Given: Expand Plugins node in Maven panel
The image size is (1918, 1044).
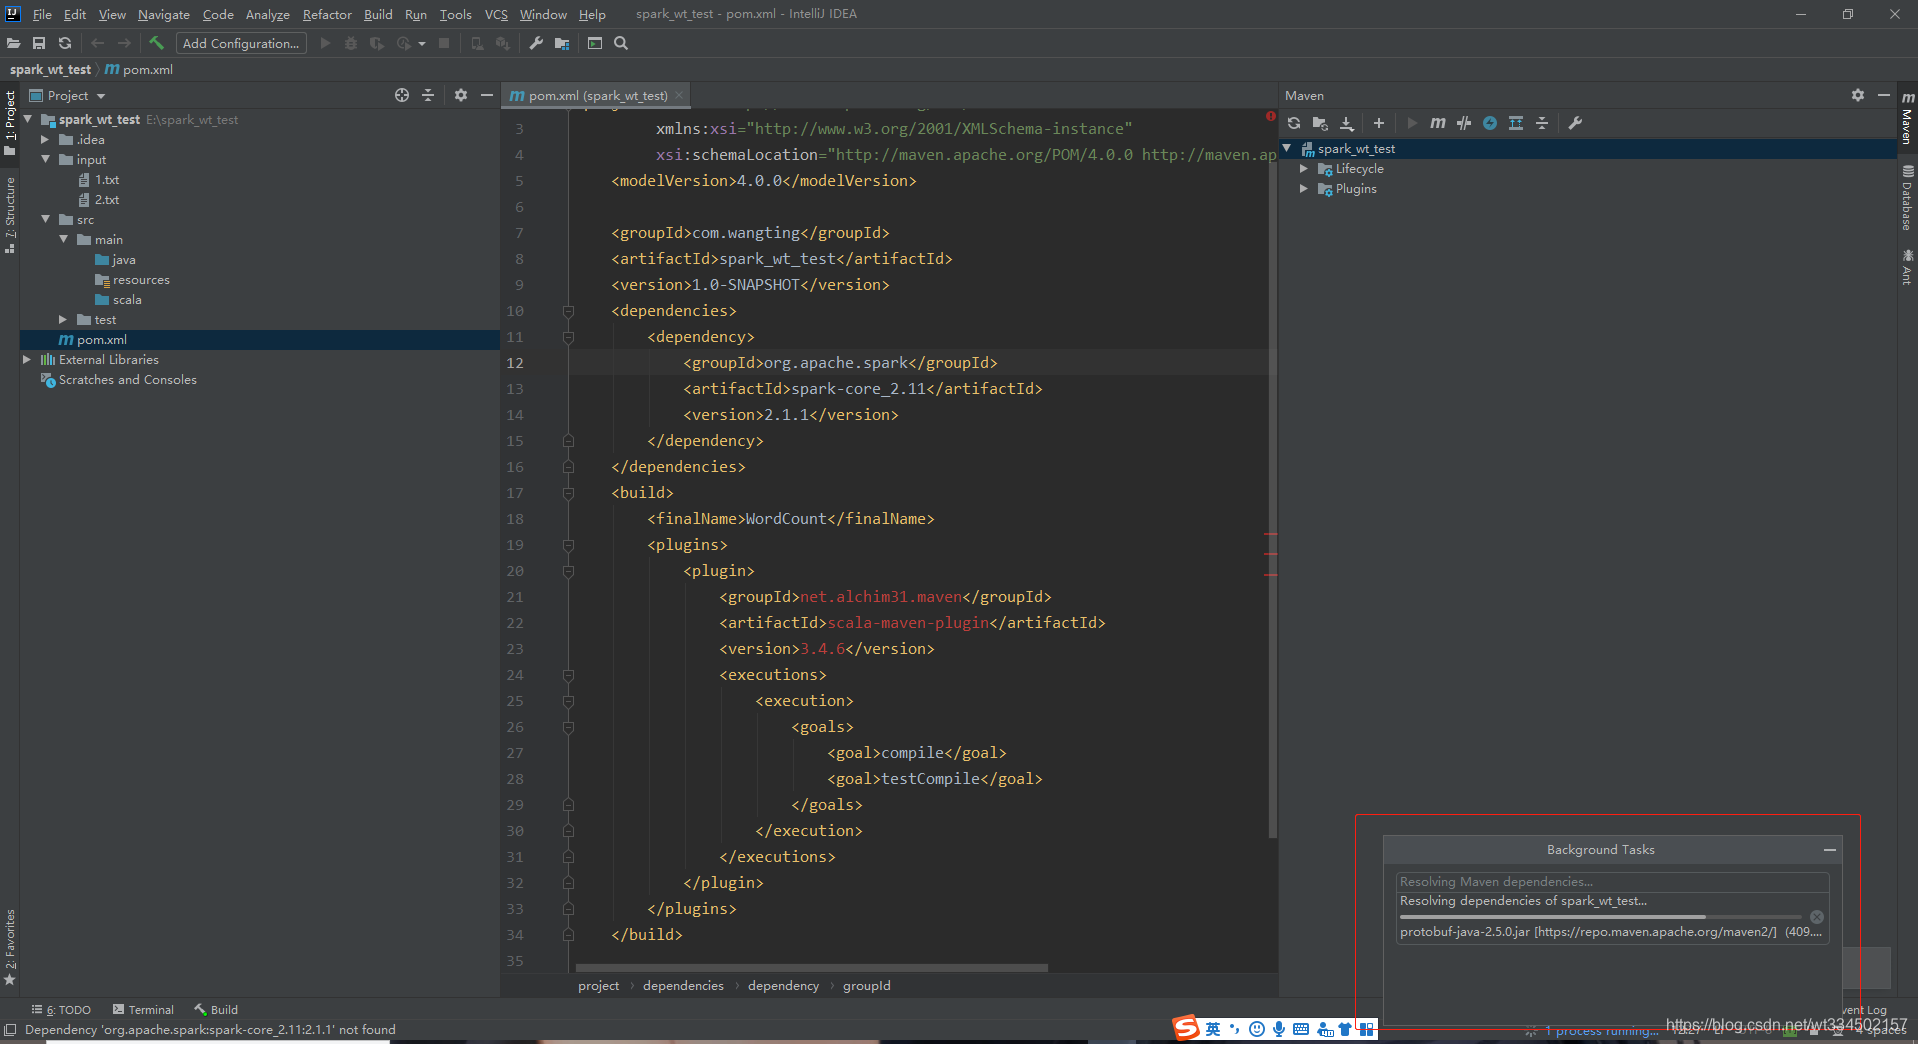Looking at the screenshot, I should (1304, 189).
